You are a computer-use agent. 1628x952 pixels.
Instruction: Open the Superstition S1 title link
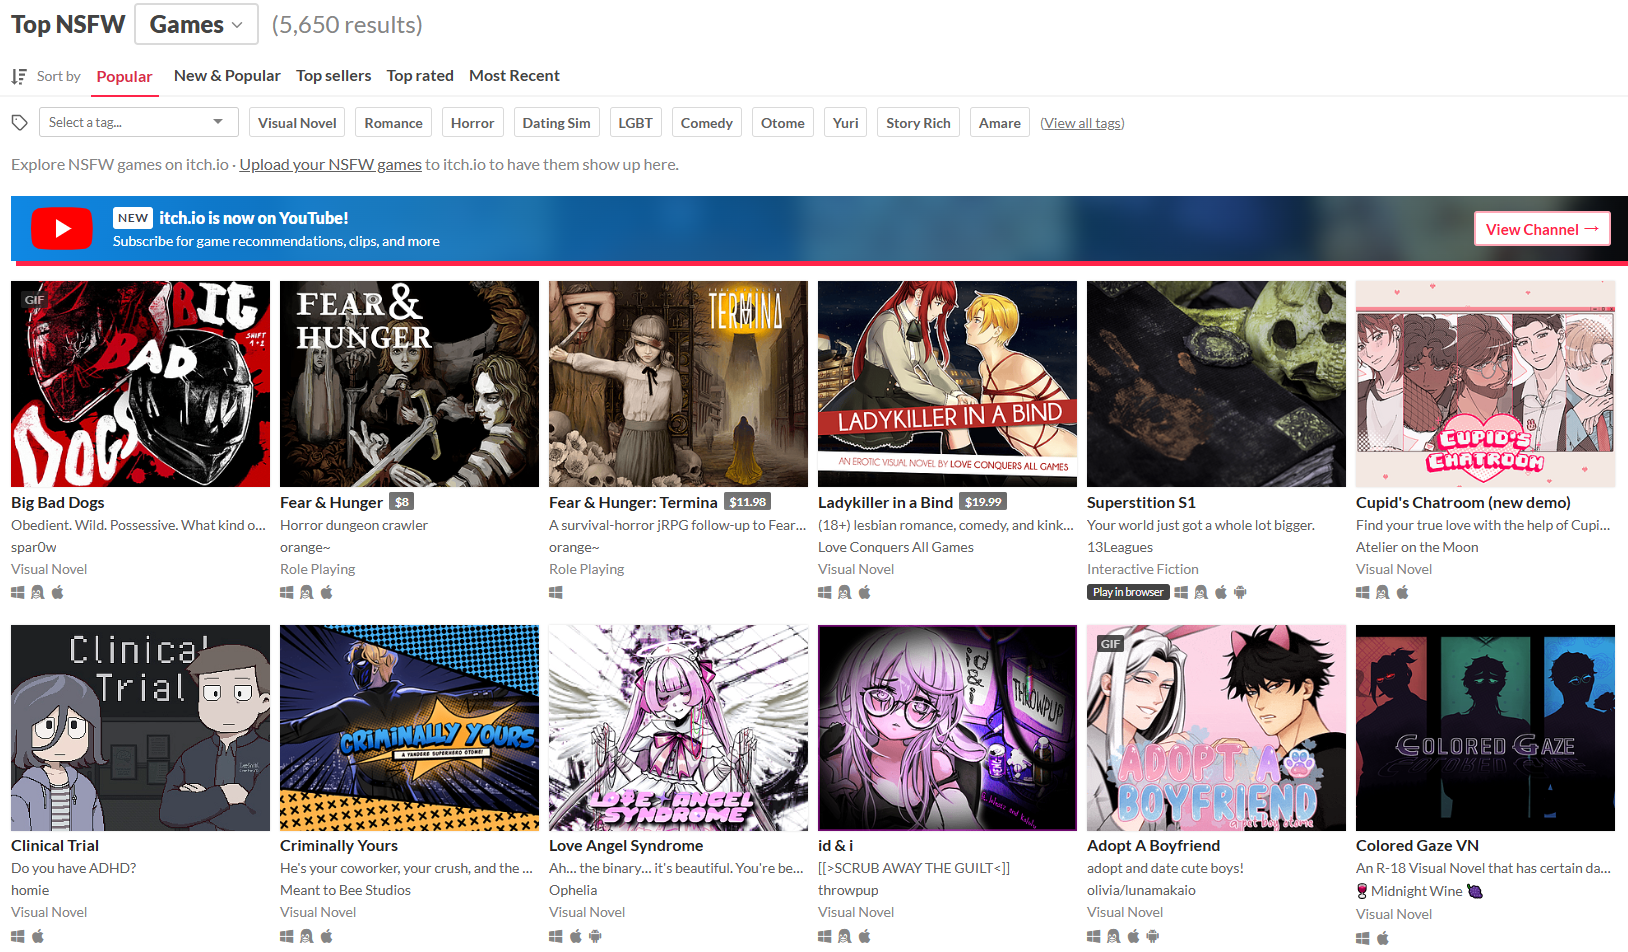pos(1141,503)
